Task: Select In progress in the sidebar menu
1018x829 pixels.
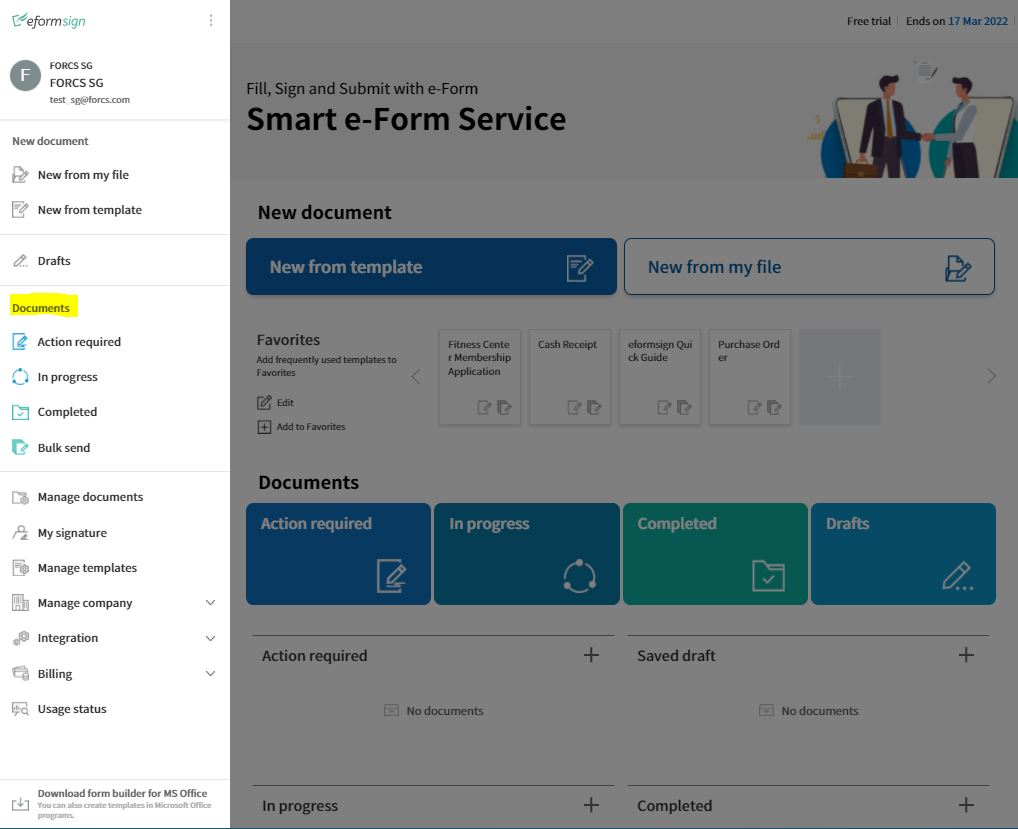Action: coord(70,376)
